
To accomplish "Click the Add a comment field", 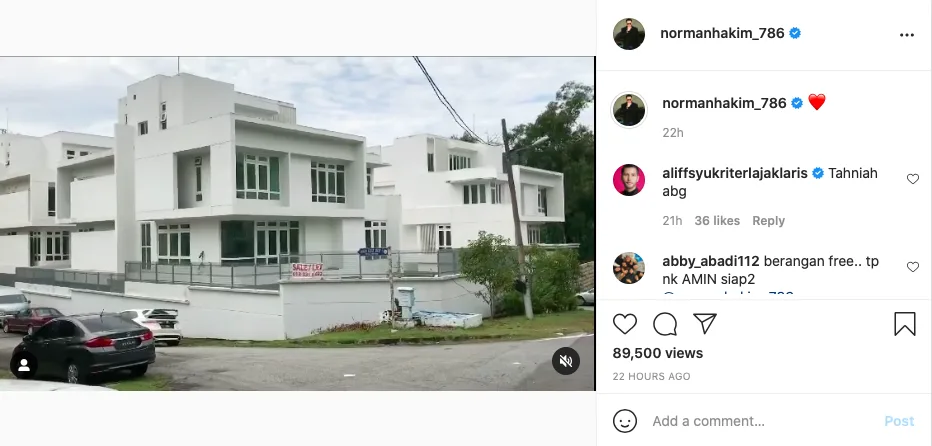I will point(763,421).
